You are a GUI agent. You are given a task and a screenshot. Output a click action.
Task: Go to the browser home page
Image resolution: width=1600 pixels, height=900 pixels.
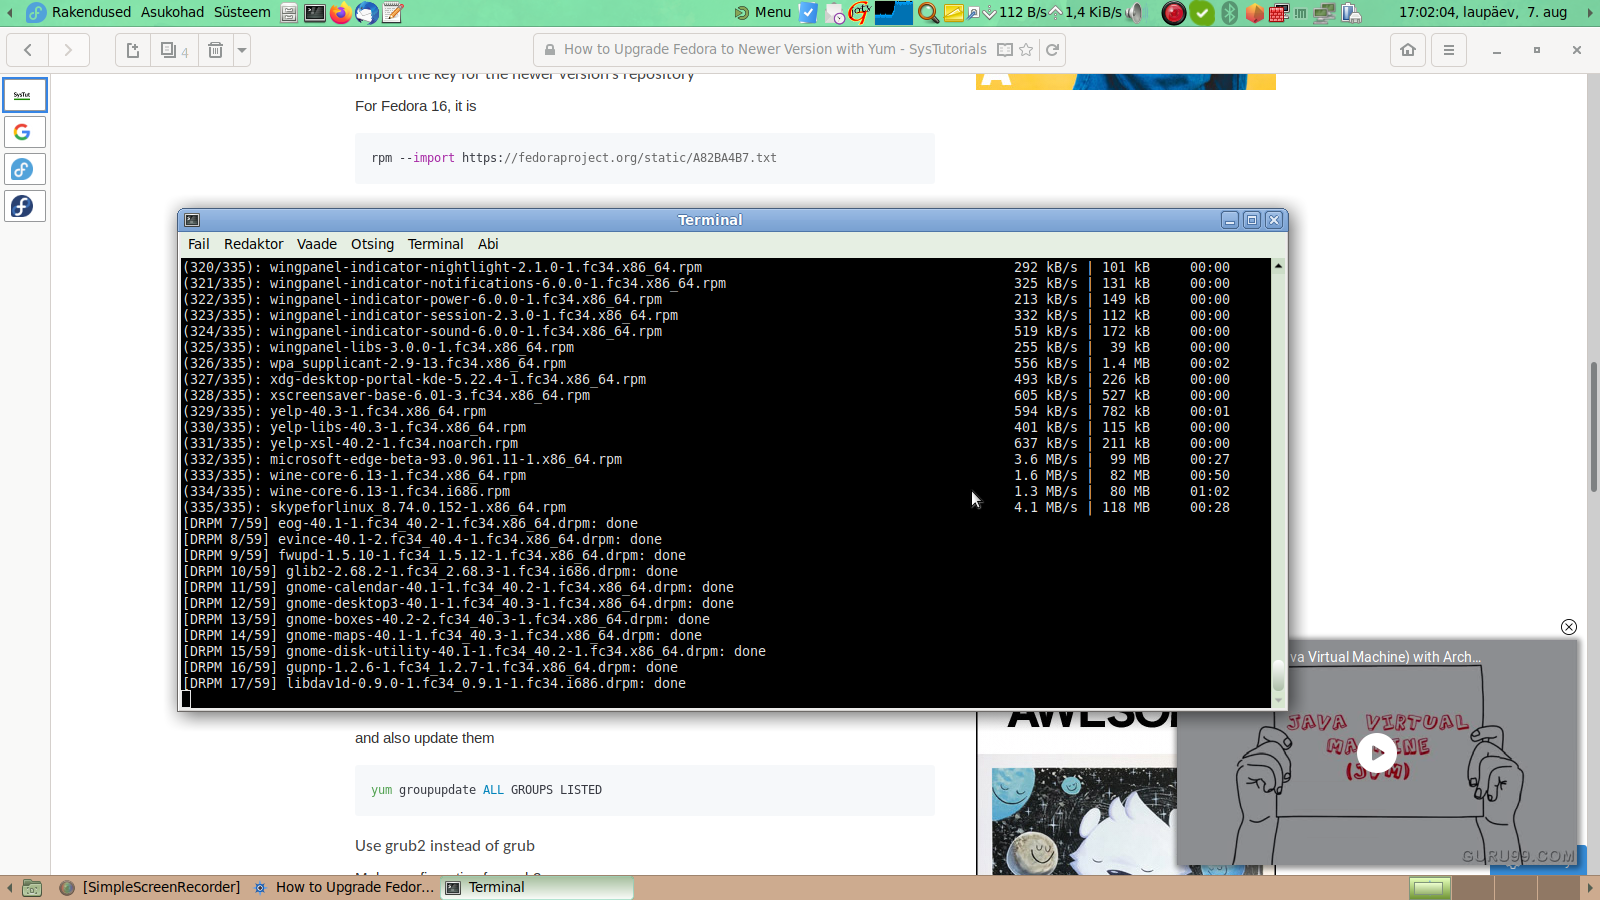pos(1408,50)
